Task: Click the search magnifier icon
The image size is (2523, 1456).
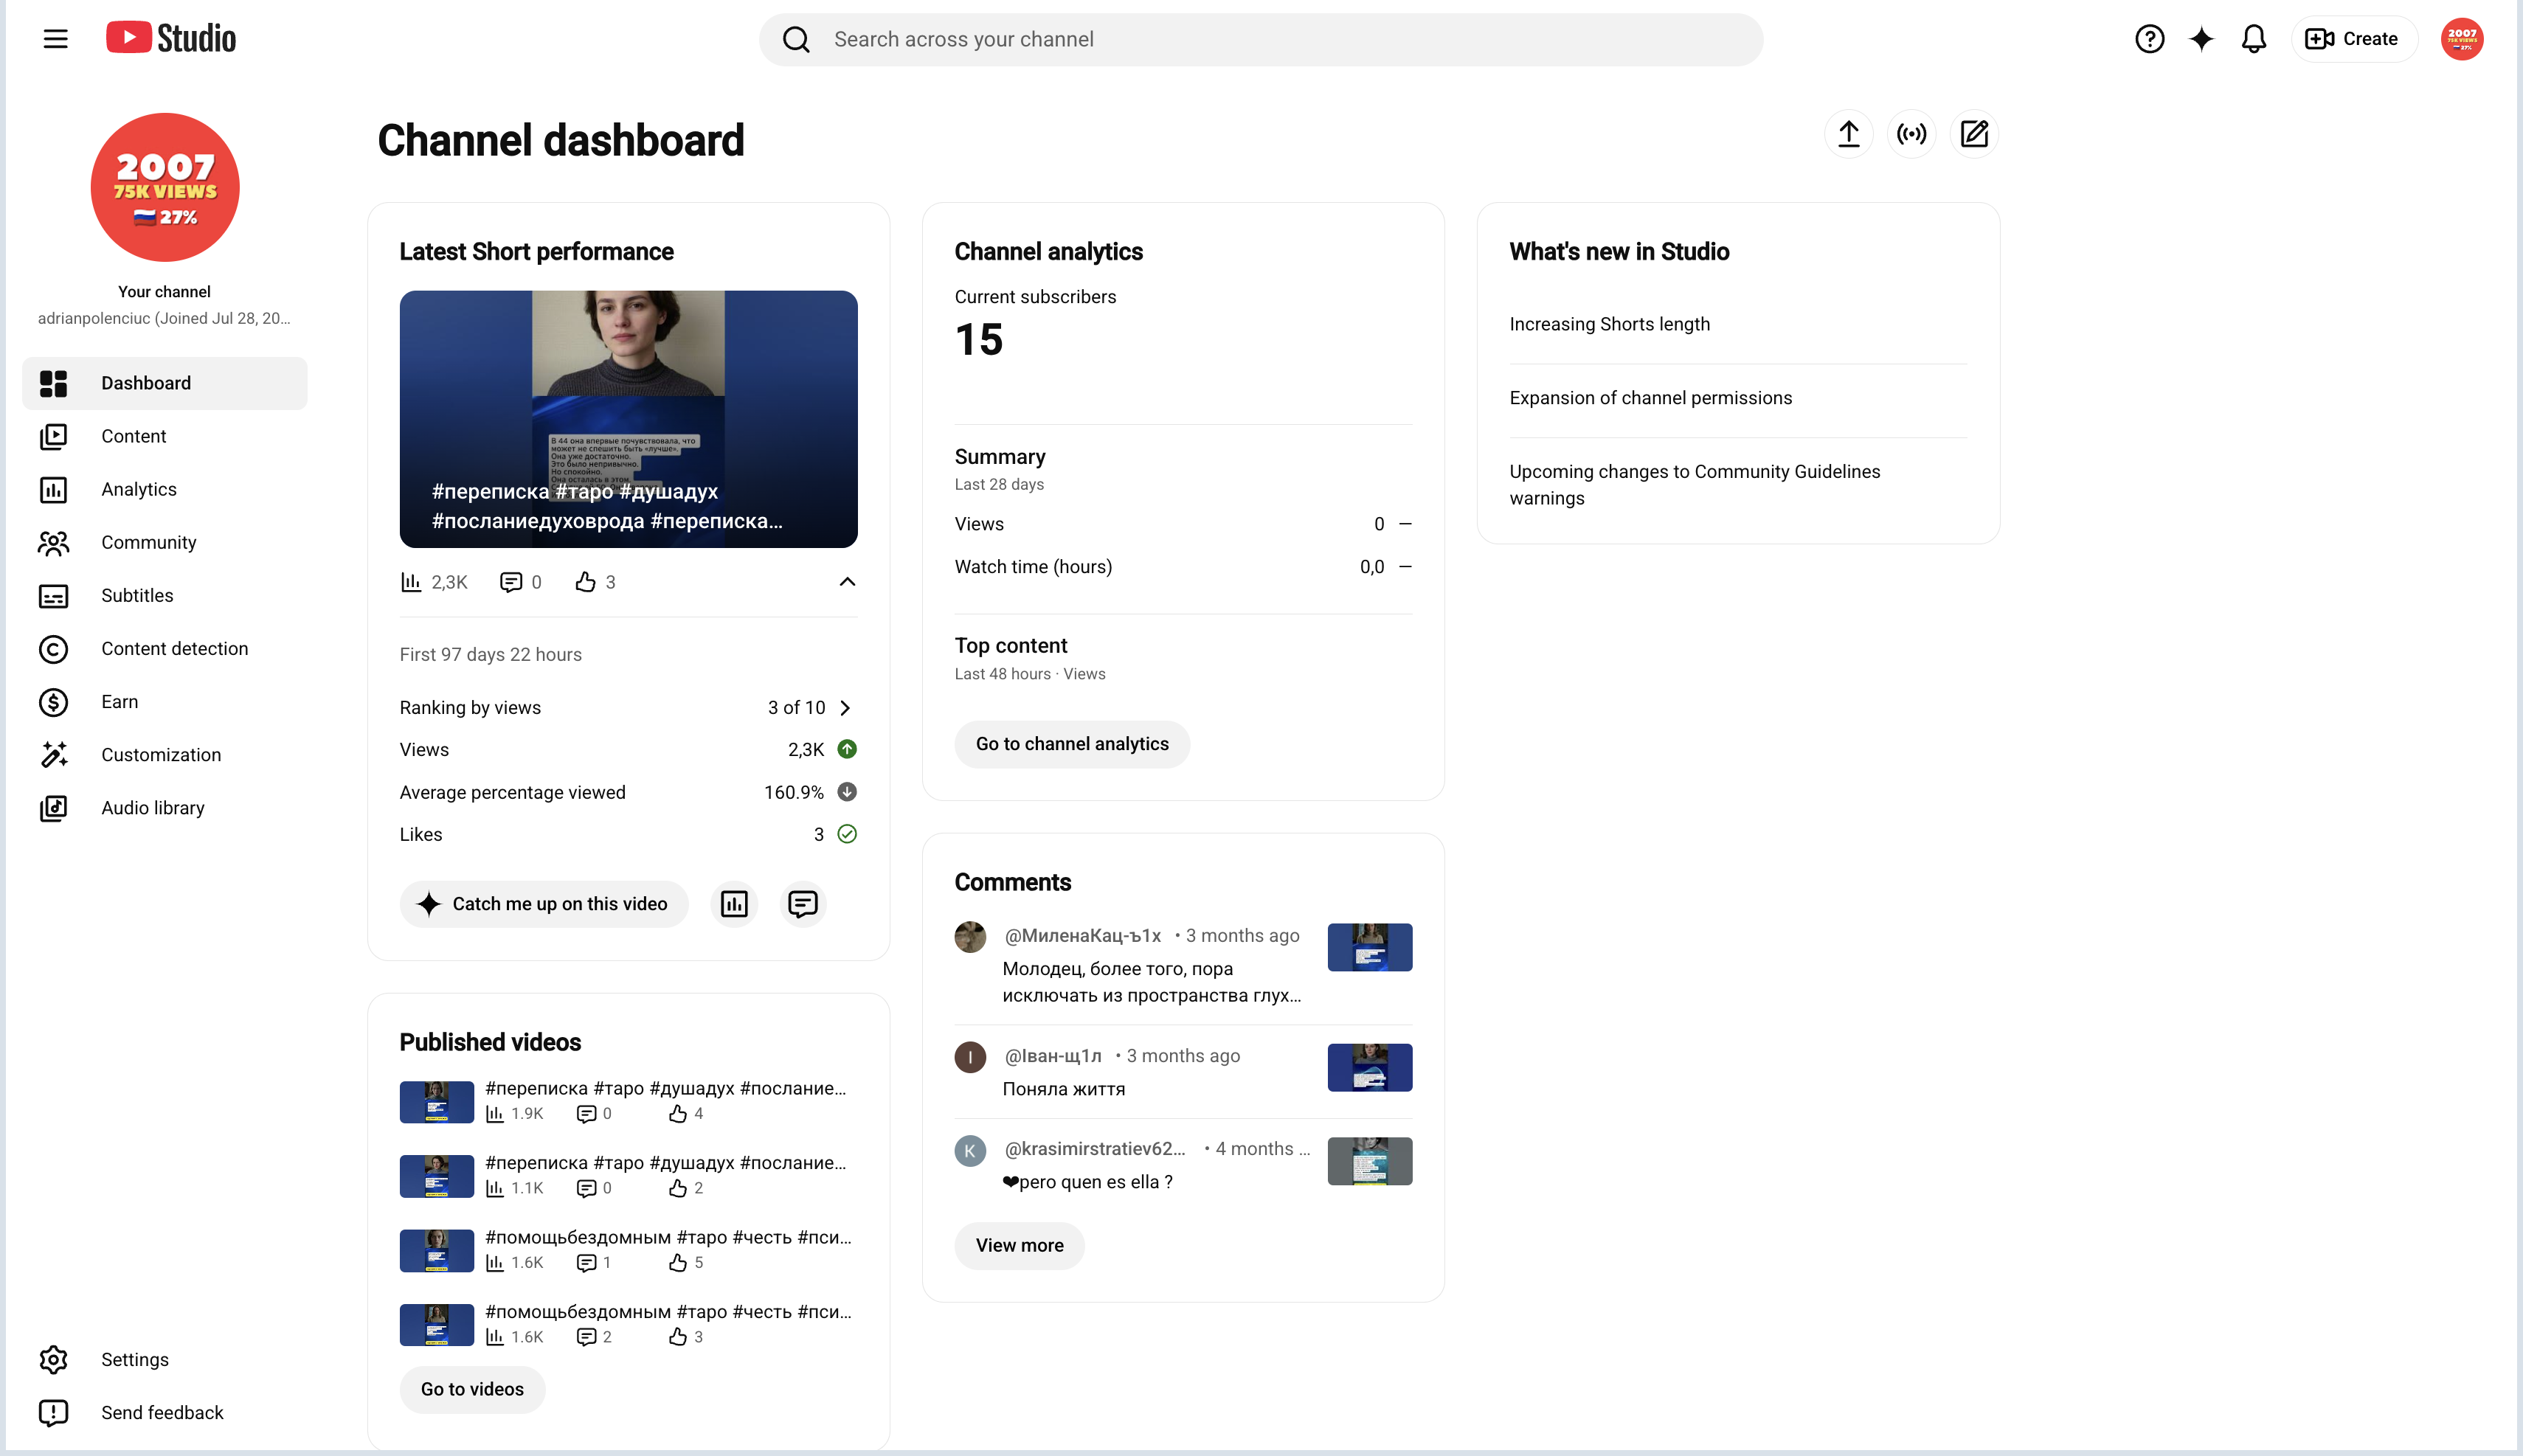Action: pos(796,39)
